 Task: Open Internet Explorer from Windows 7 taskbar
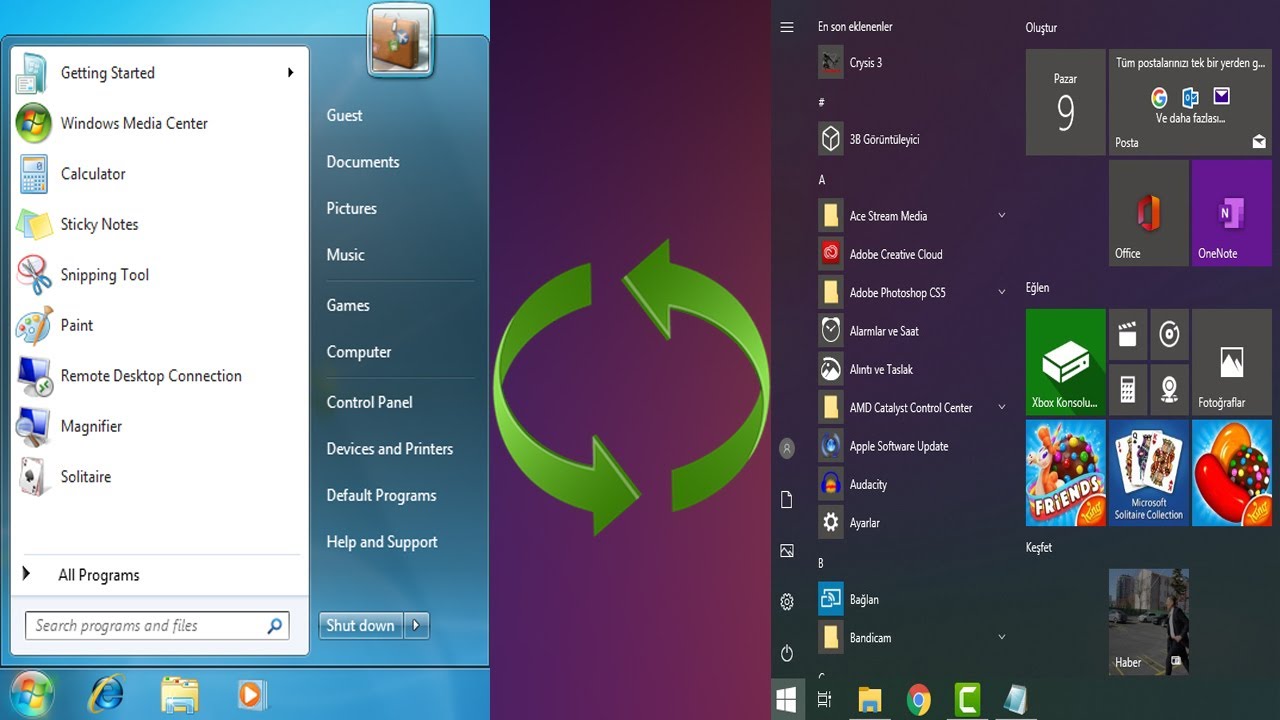coord(105,694)
